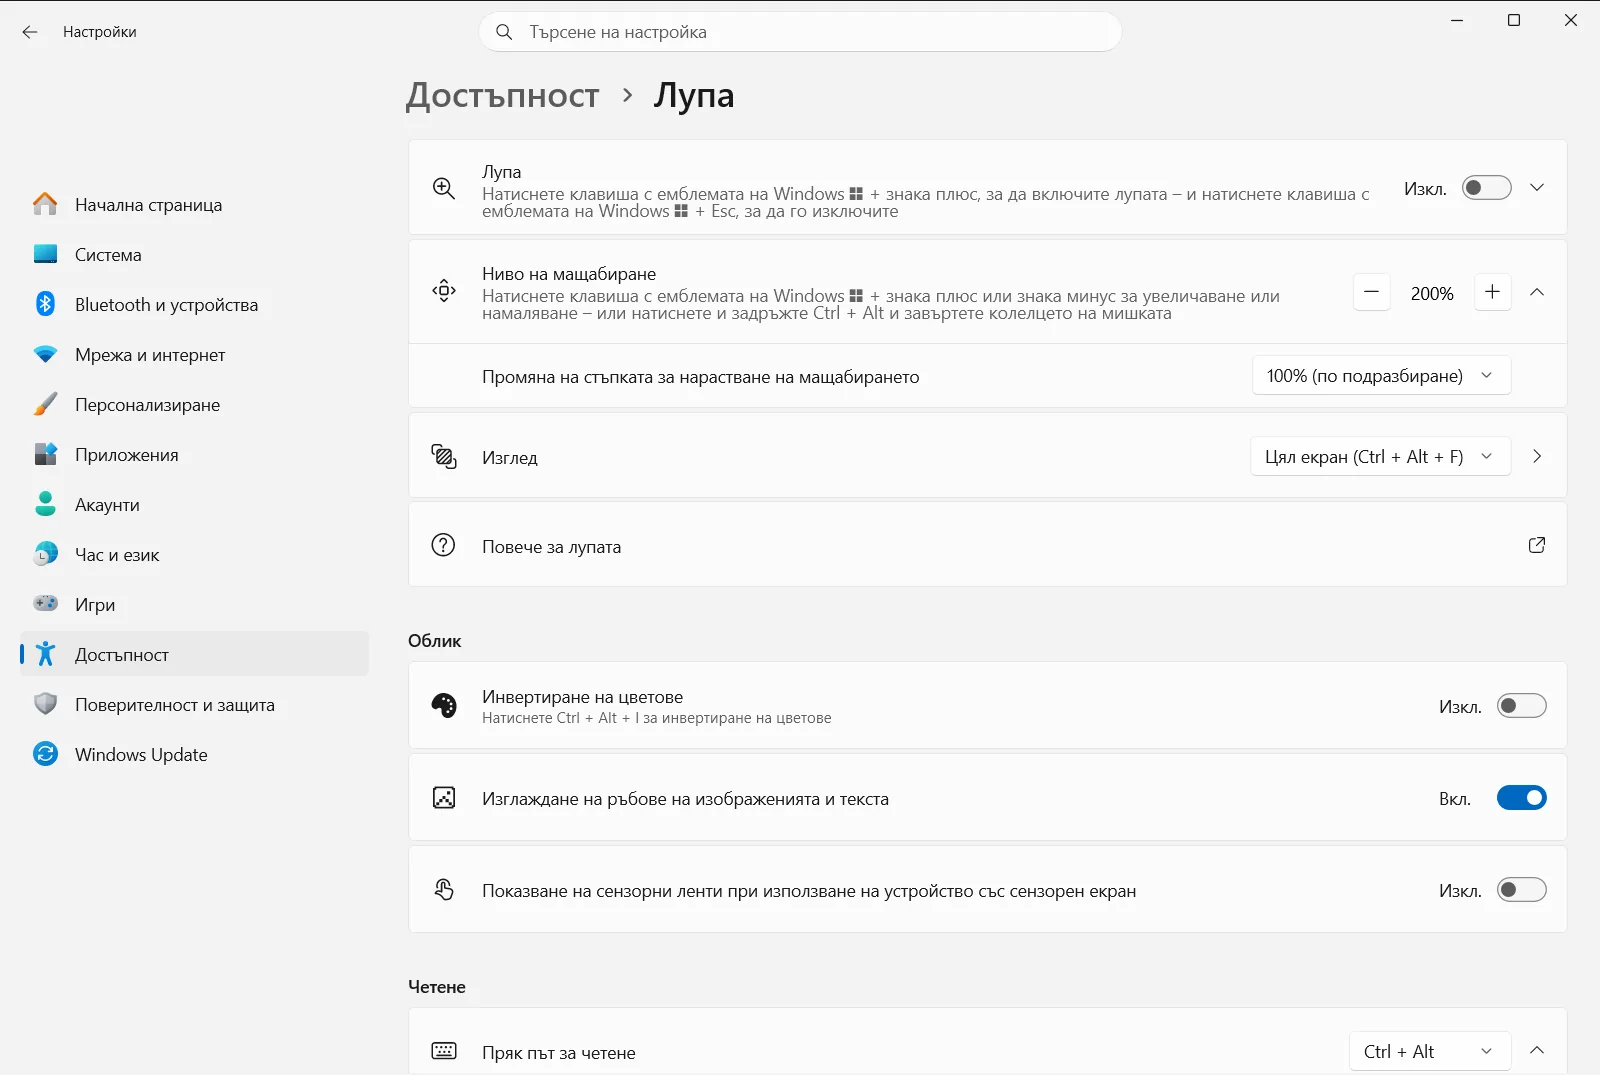Open Изглед details chevron arrow

pos(1537,456)
